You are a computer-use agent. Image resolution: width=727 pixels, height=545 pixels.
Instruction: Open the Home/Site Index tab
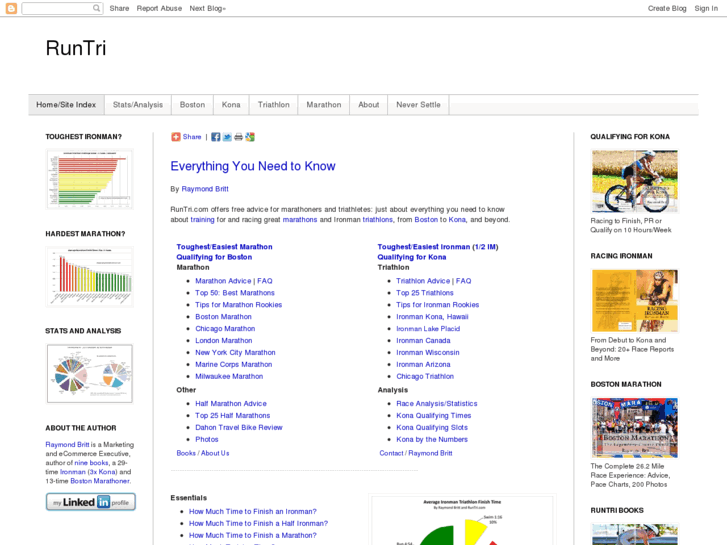[x=66, y=105]
